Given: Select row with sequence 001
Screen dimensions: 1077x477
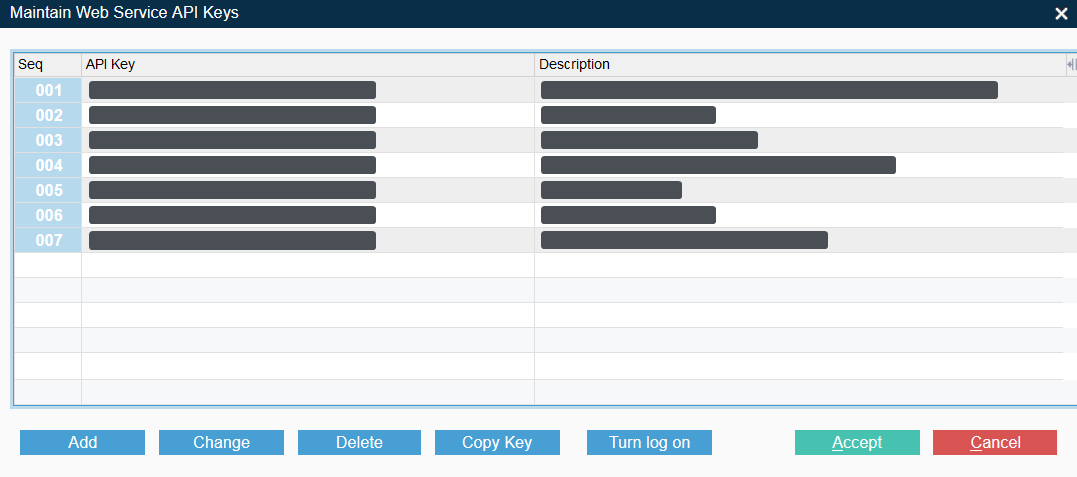Looking at the screenshot, I should (48, 90).
